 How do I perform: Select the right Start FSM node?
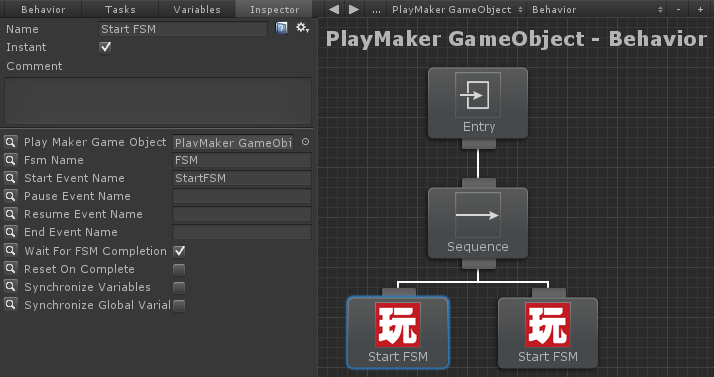[x=548, y=333]
